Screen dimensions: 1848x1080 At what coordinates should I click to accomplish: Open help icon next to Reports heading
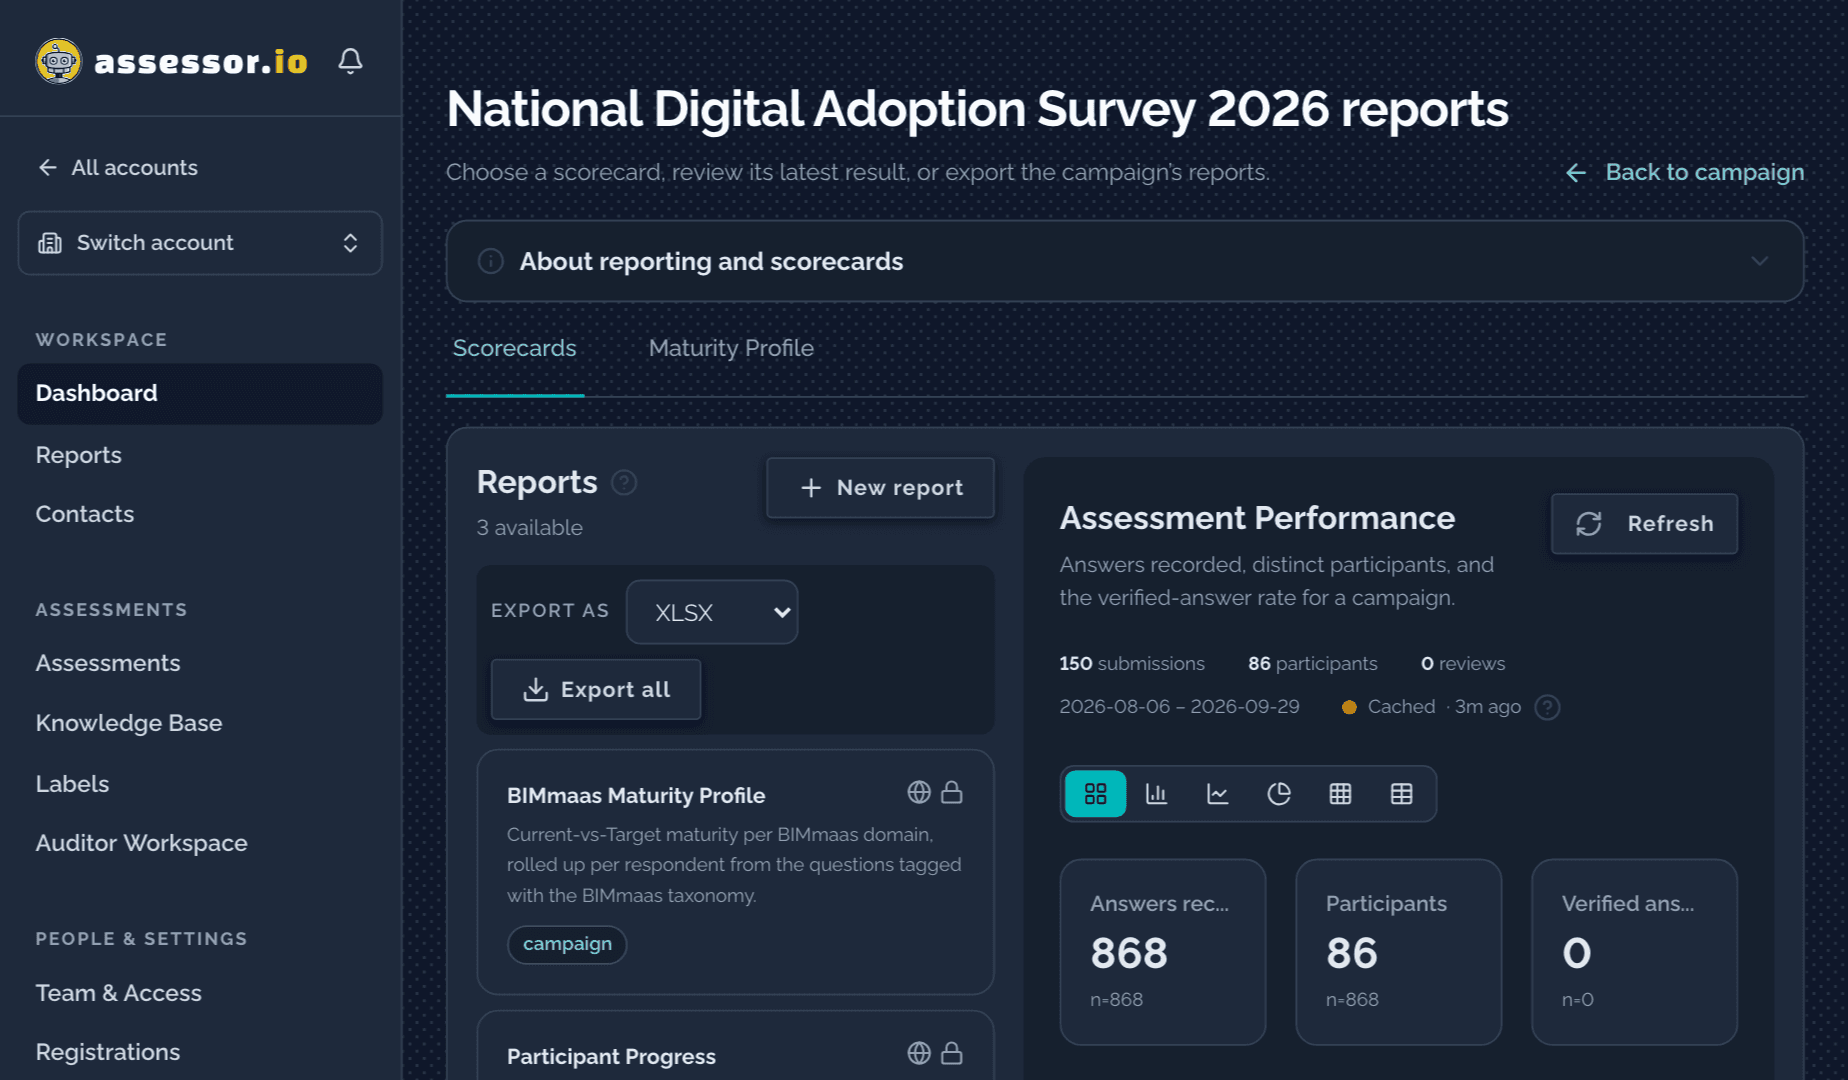coord(624,483)
